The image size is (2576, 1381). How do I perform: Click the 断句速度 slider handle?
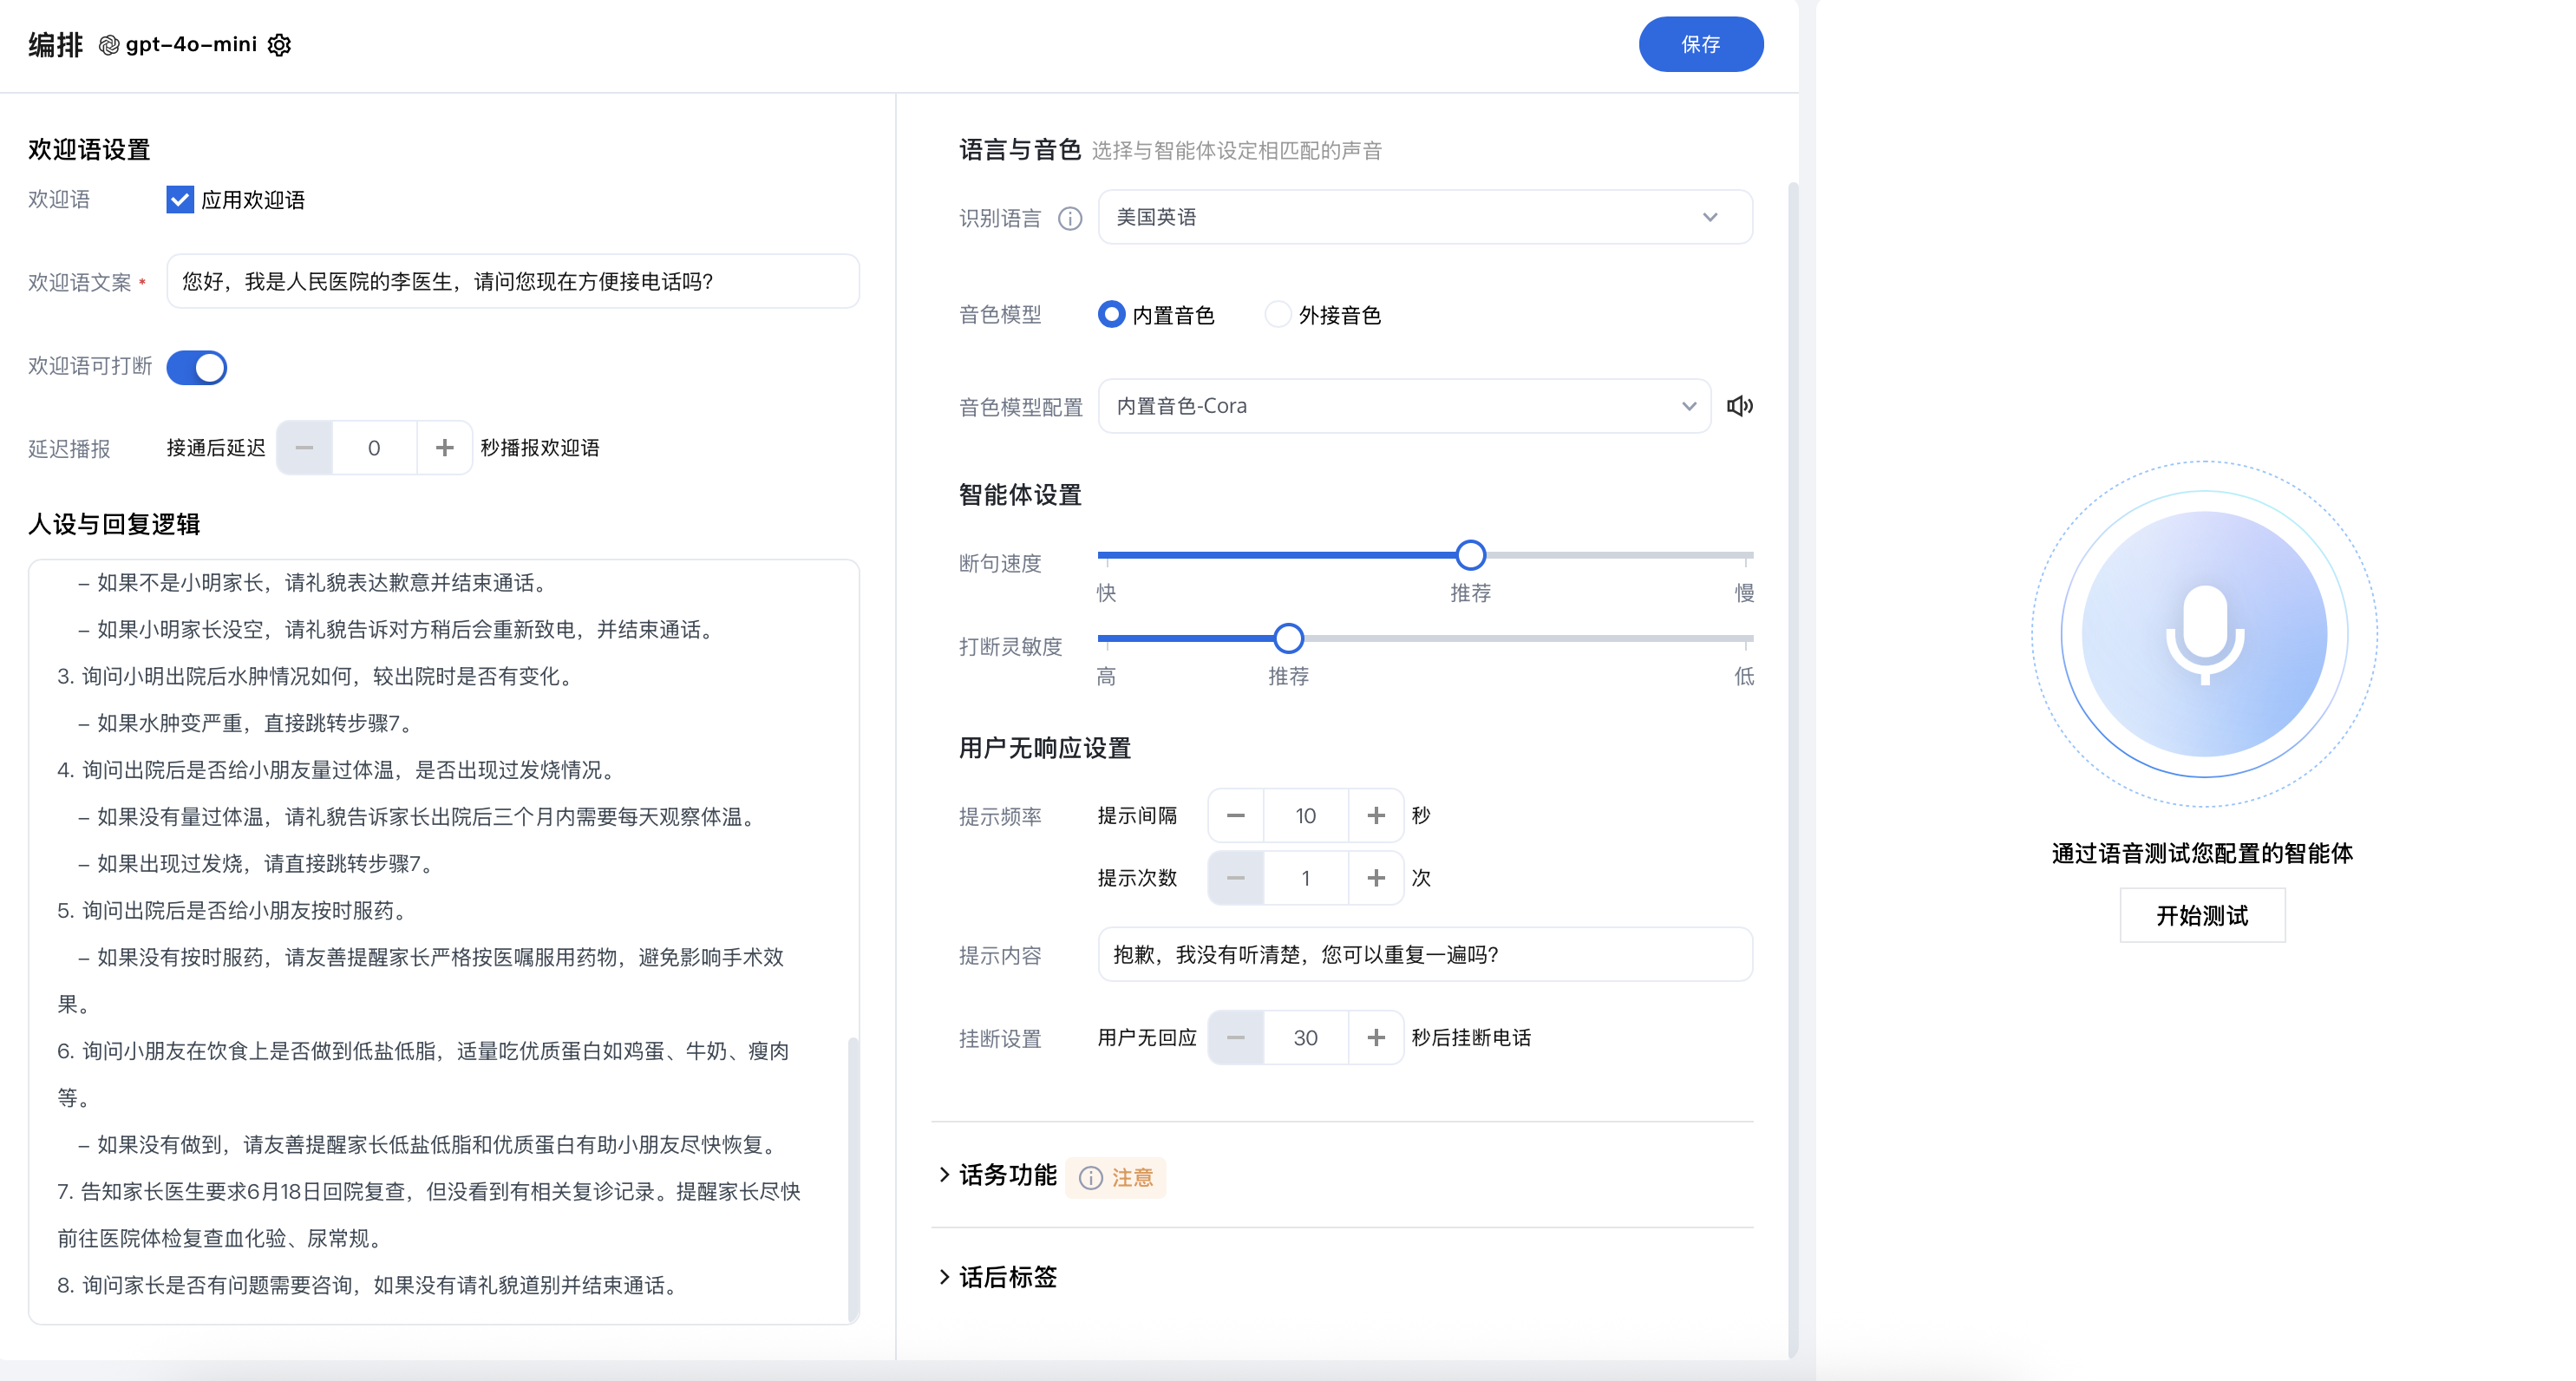(1470, 555)
